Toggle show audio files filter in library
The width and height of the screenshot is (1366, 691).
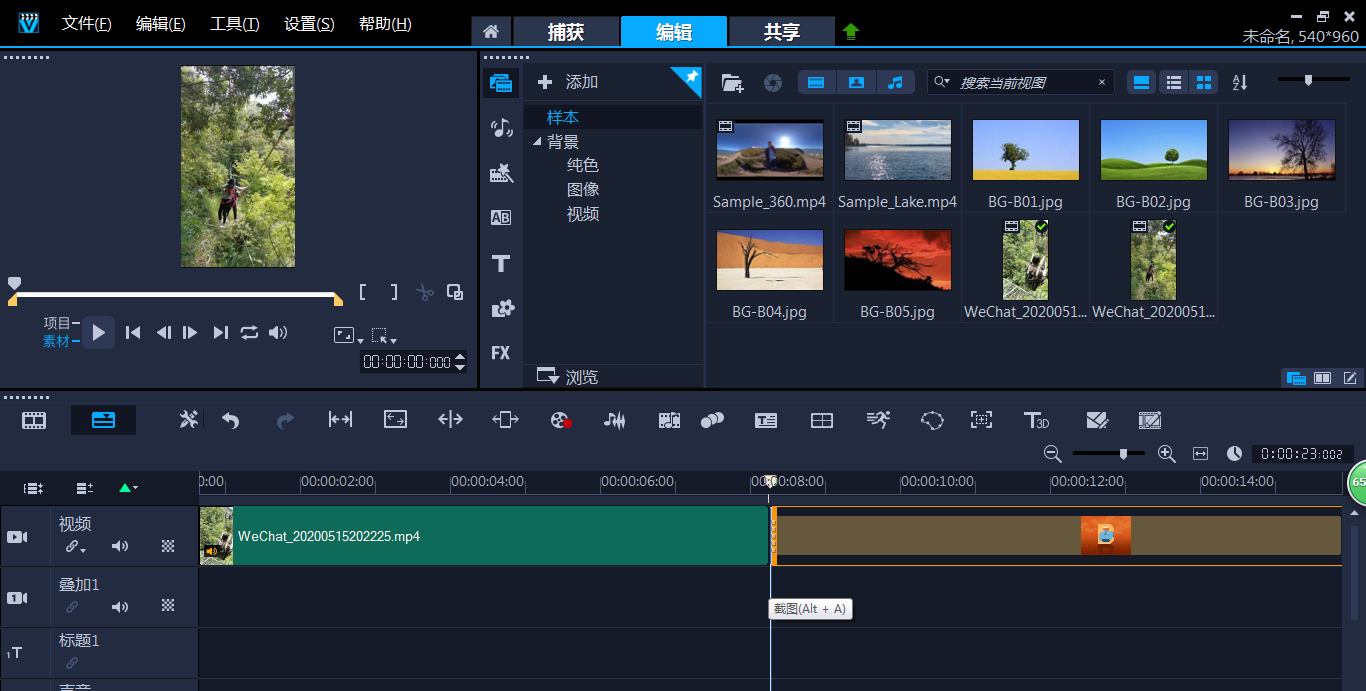pos(895,82)
